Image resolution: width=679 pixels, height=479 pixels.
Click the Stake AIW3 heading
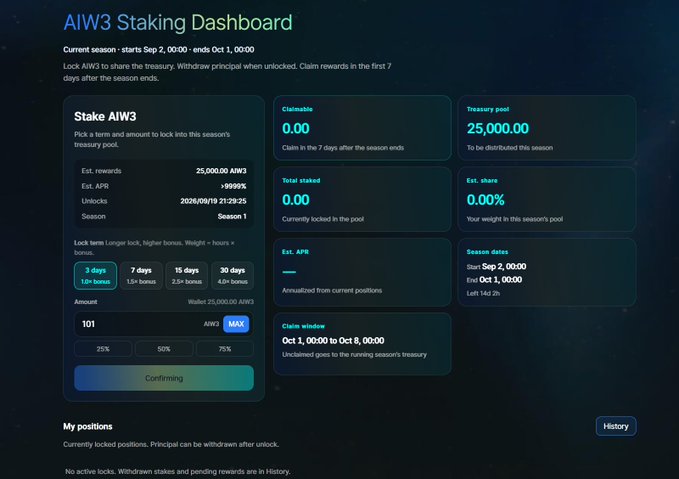105,117
